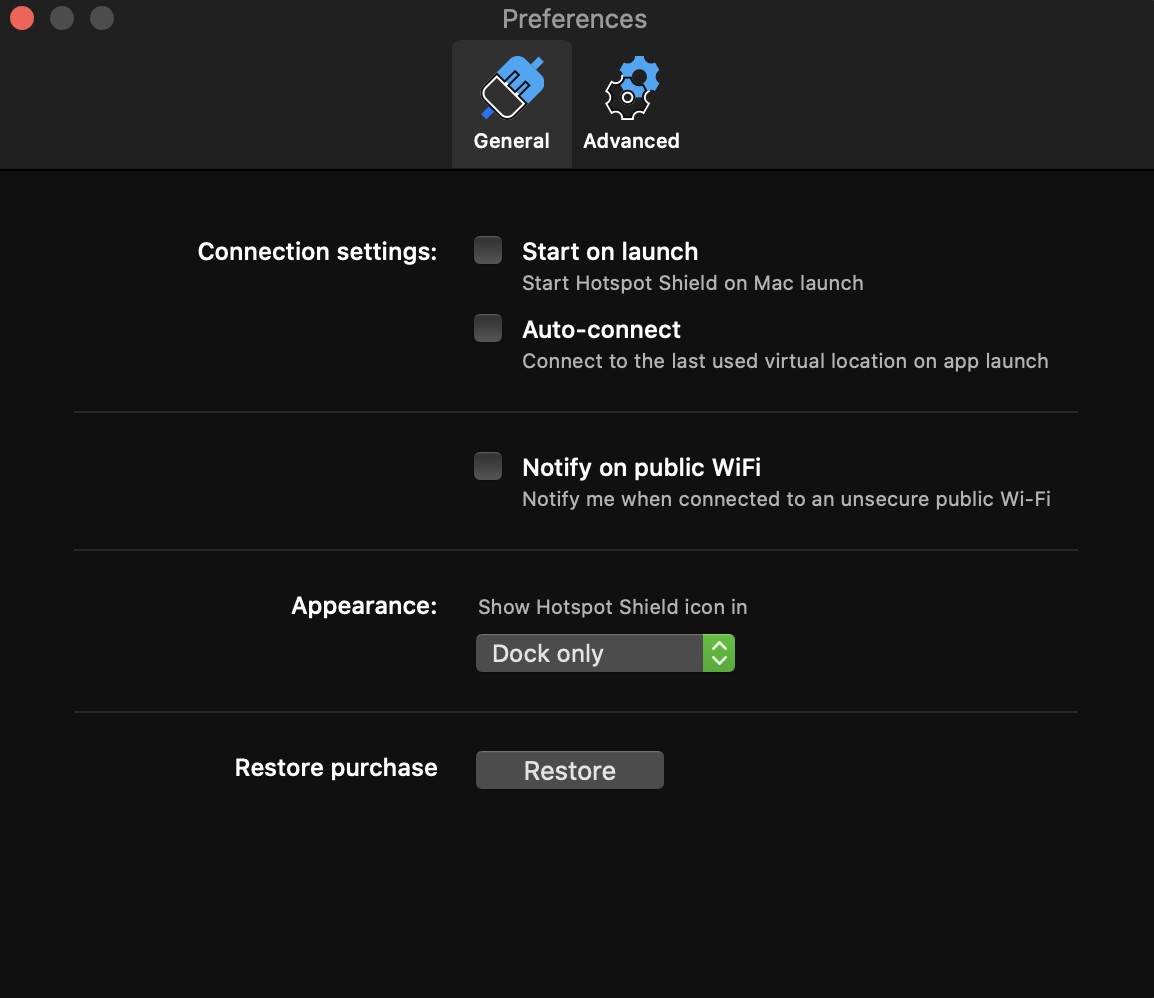
Task: Select the General tab label
Action: tap(511, 141)
